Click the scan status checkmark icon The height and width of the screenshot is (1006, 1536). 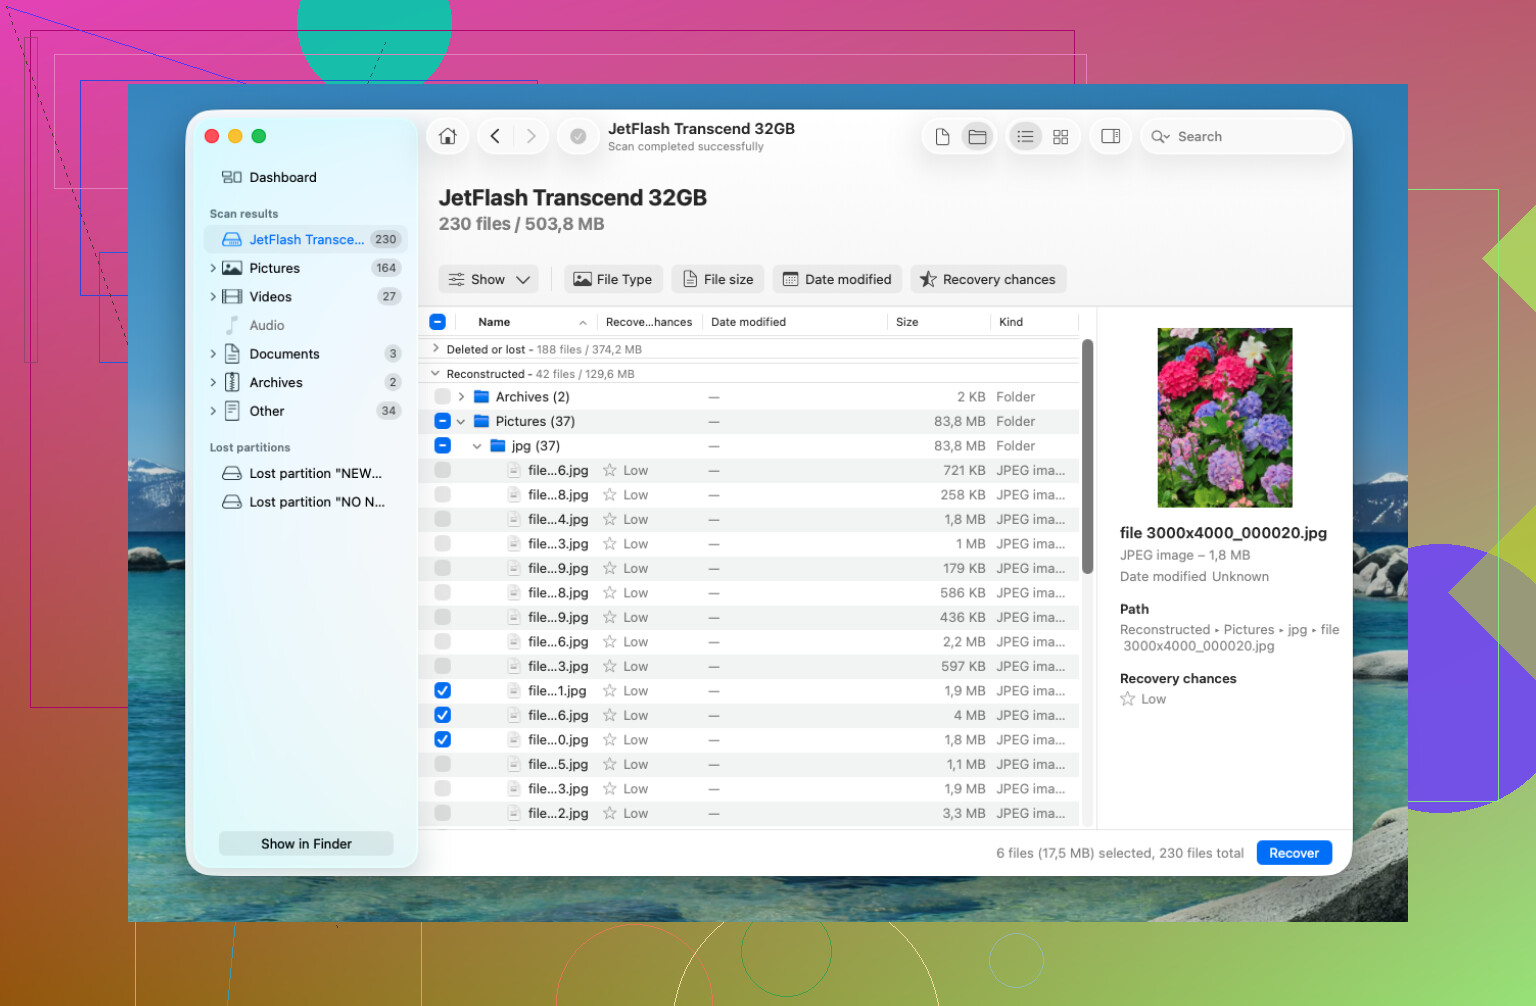pyautogui.click(x=578, y=137)
